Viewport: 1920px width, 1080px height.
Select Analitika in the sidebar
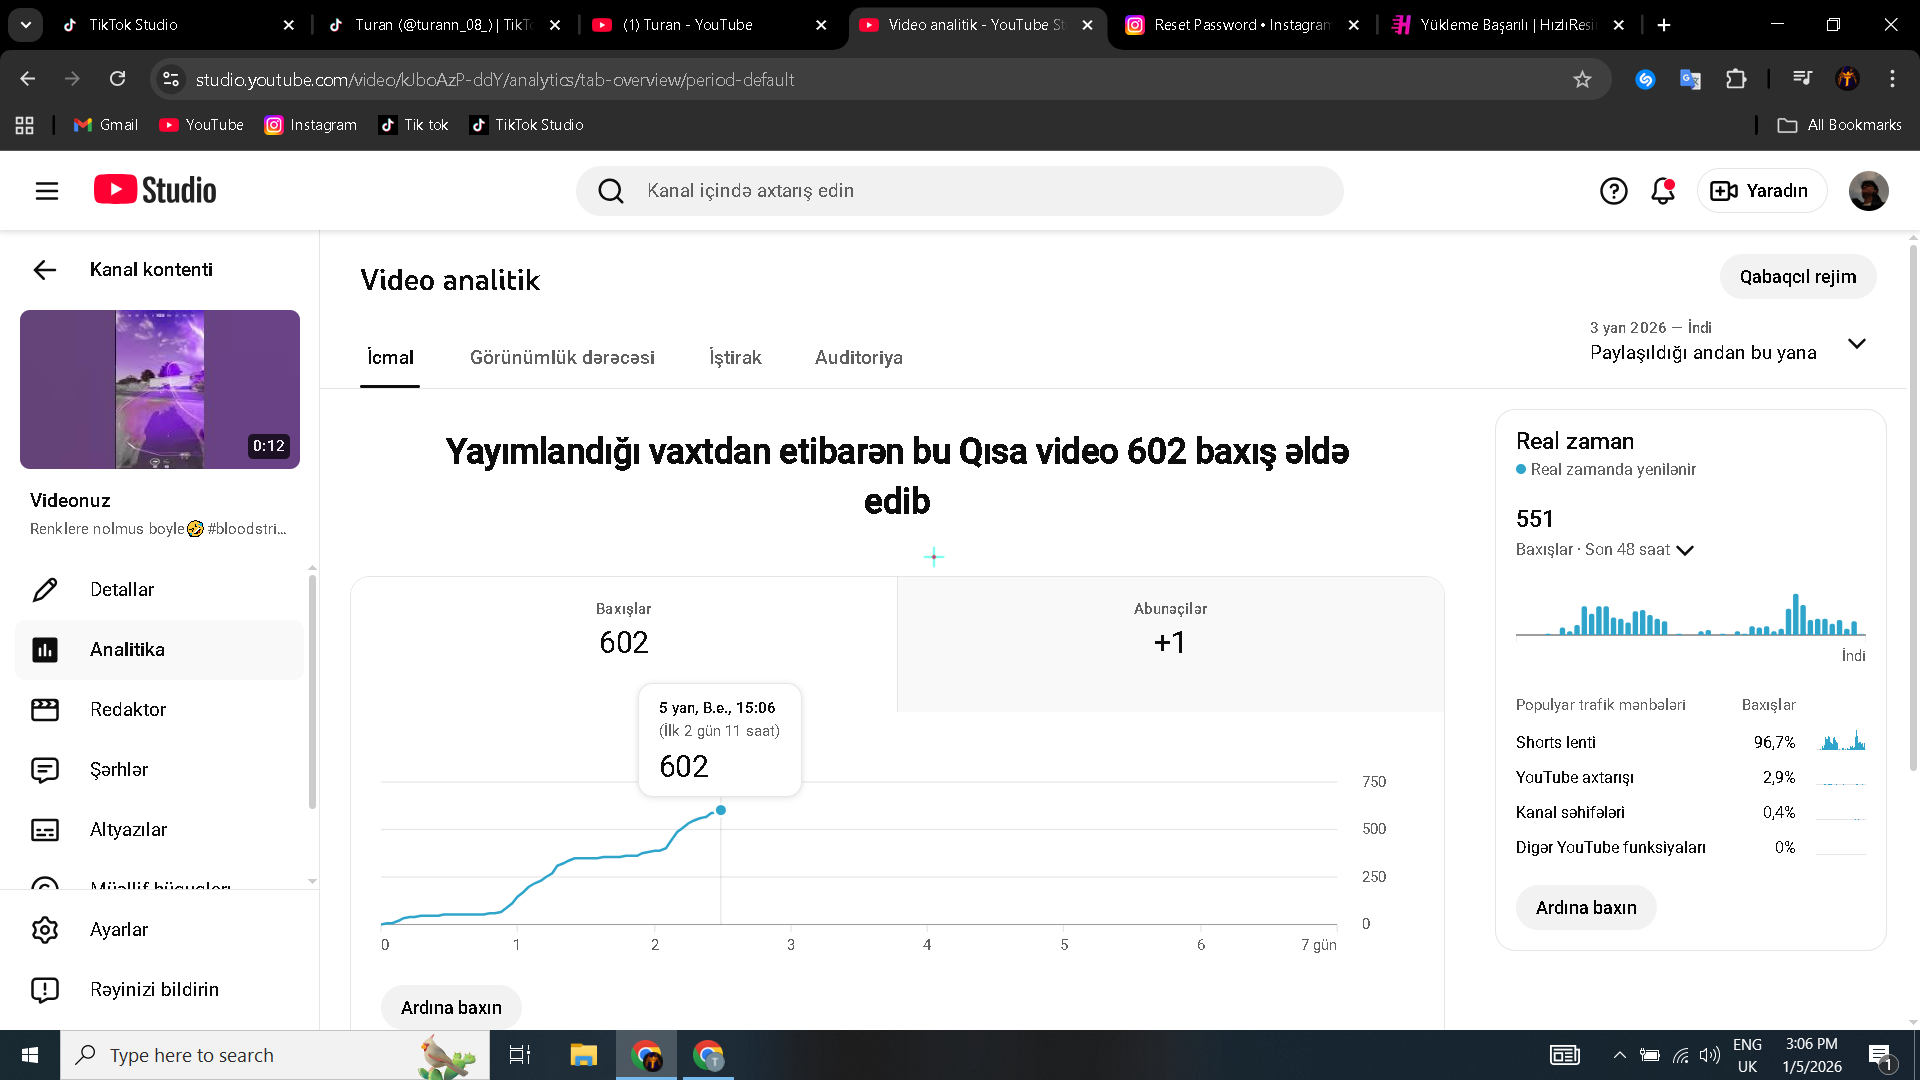click(159, 650)
